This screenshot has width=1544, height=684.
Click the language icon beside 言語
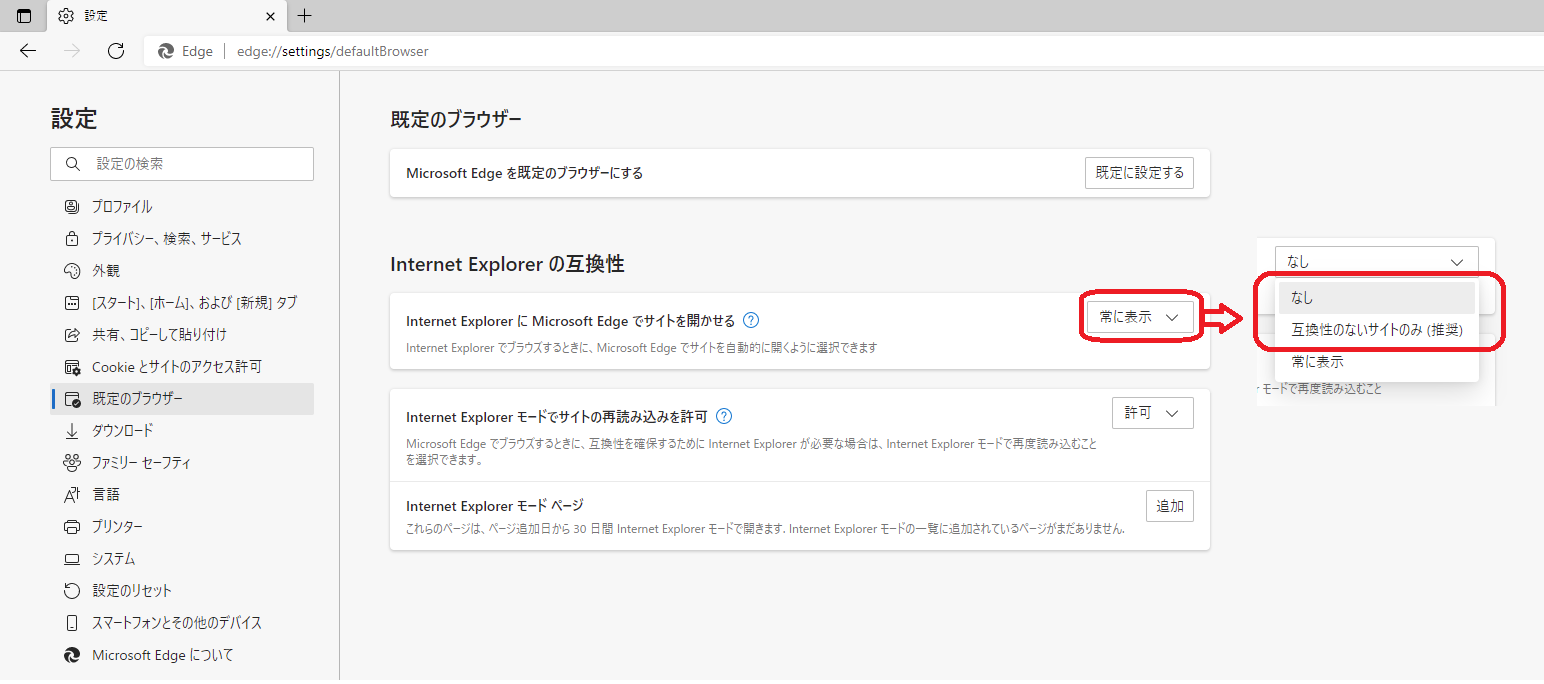[72, 495]
